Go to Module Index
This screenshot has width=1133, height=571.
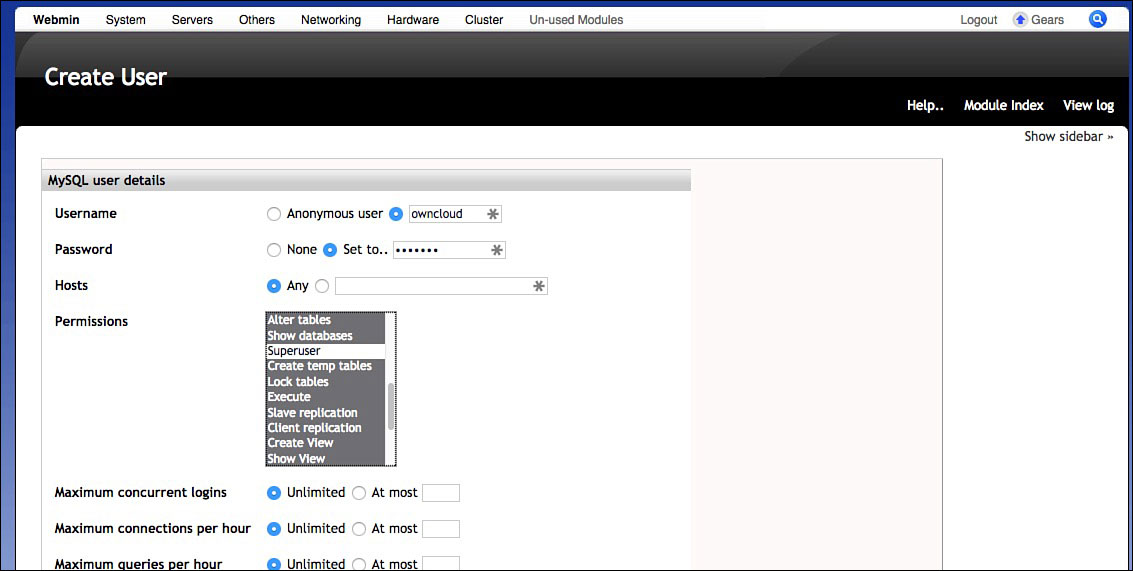tap(1004, 106)
